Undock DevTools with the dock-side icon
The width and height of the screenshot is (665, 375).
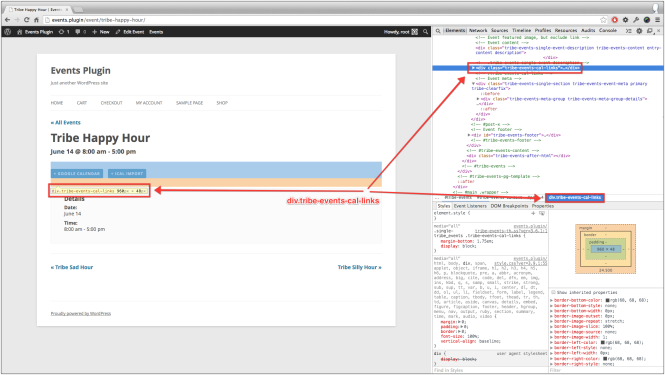pyautogui.click(x=649, y=31)
